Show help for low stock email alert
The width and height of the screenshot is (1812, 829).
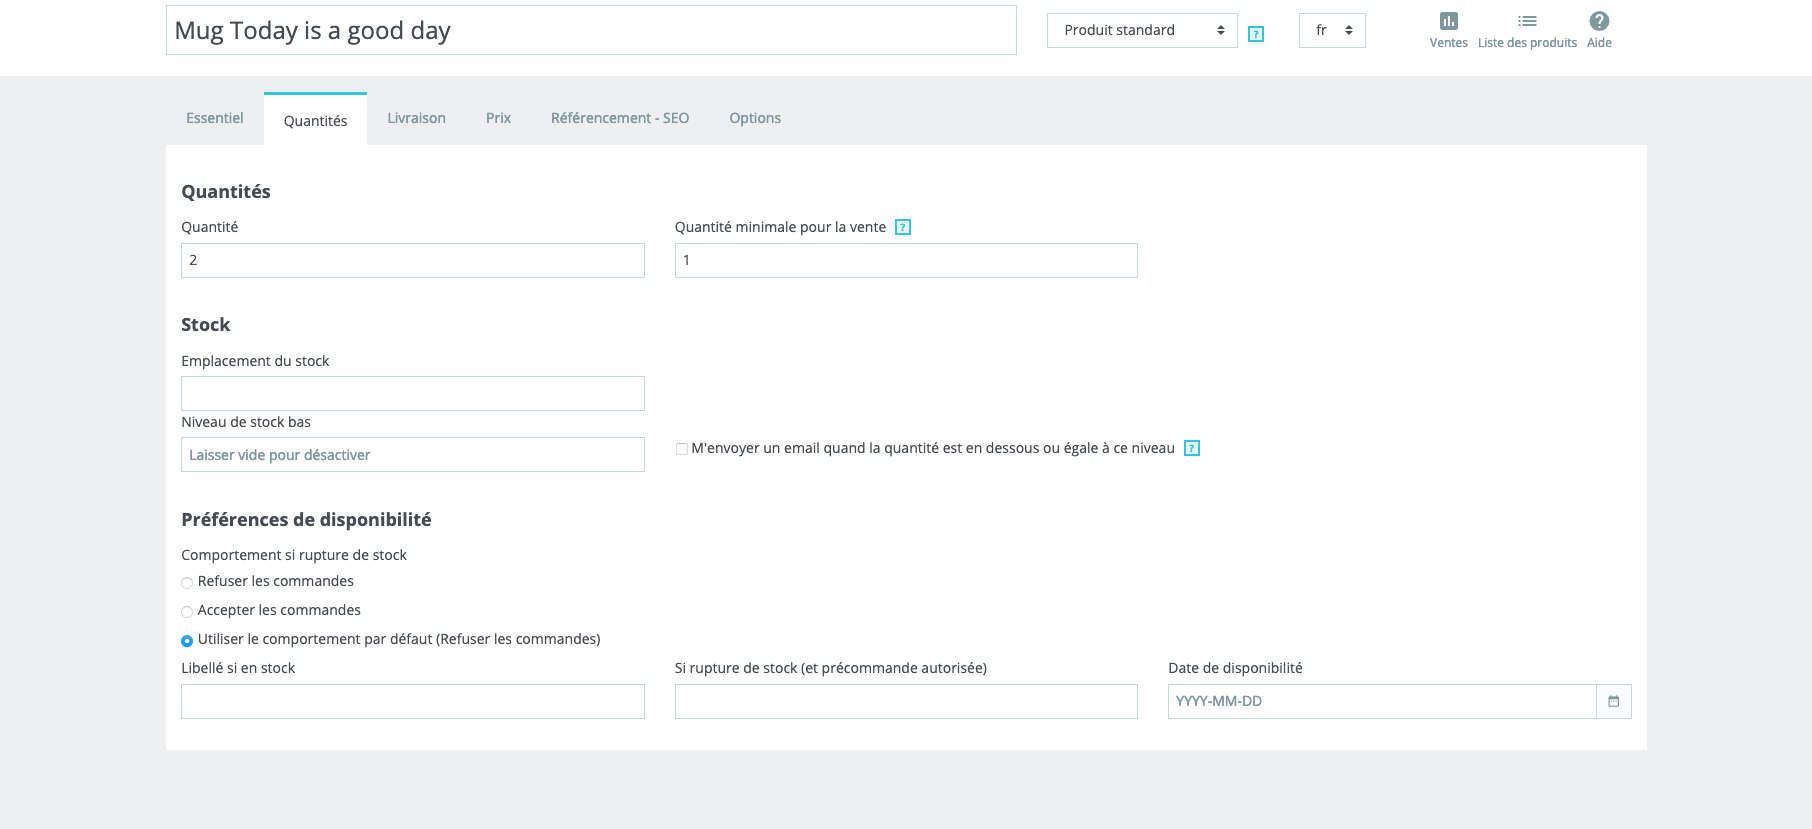tap(1192, 448)
